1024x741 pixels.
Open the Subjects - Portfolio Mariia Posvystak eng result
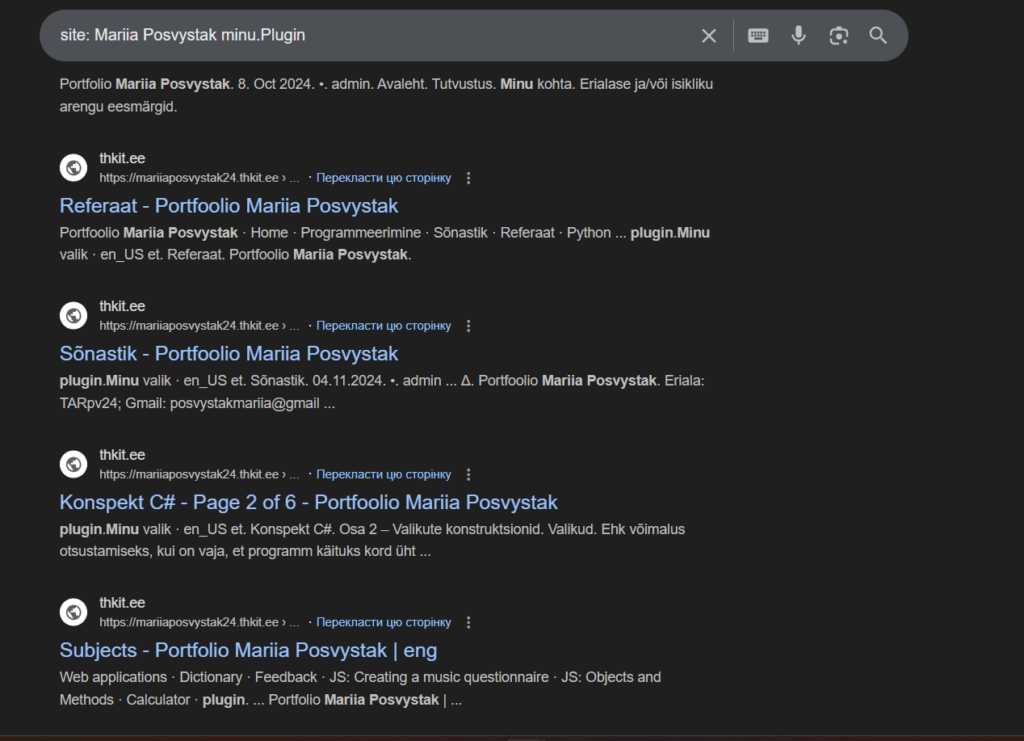[x=248, y=650]
